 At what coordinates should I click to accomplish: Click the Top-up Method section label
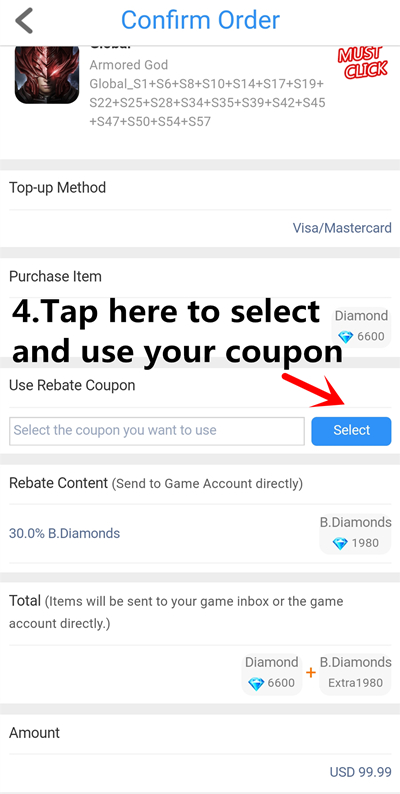tap(57, 188)
